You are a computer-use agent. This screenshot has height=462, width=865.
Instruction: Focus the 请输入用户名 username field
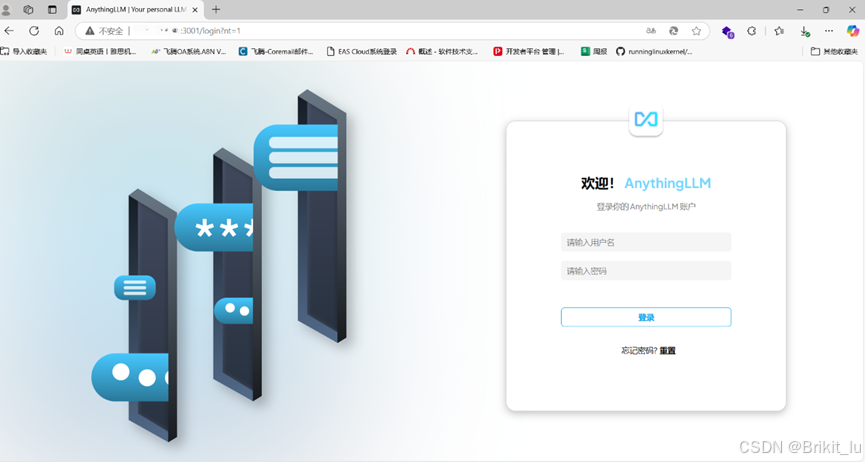pyautogui.click(x=645, y=242)
